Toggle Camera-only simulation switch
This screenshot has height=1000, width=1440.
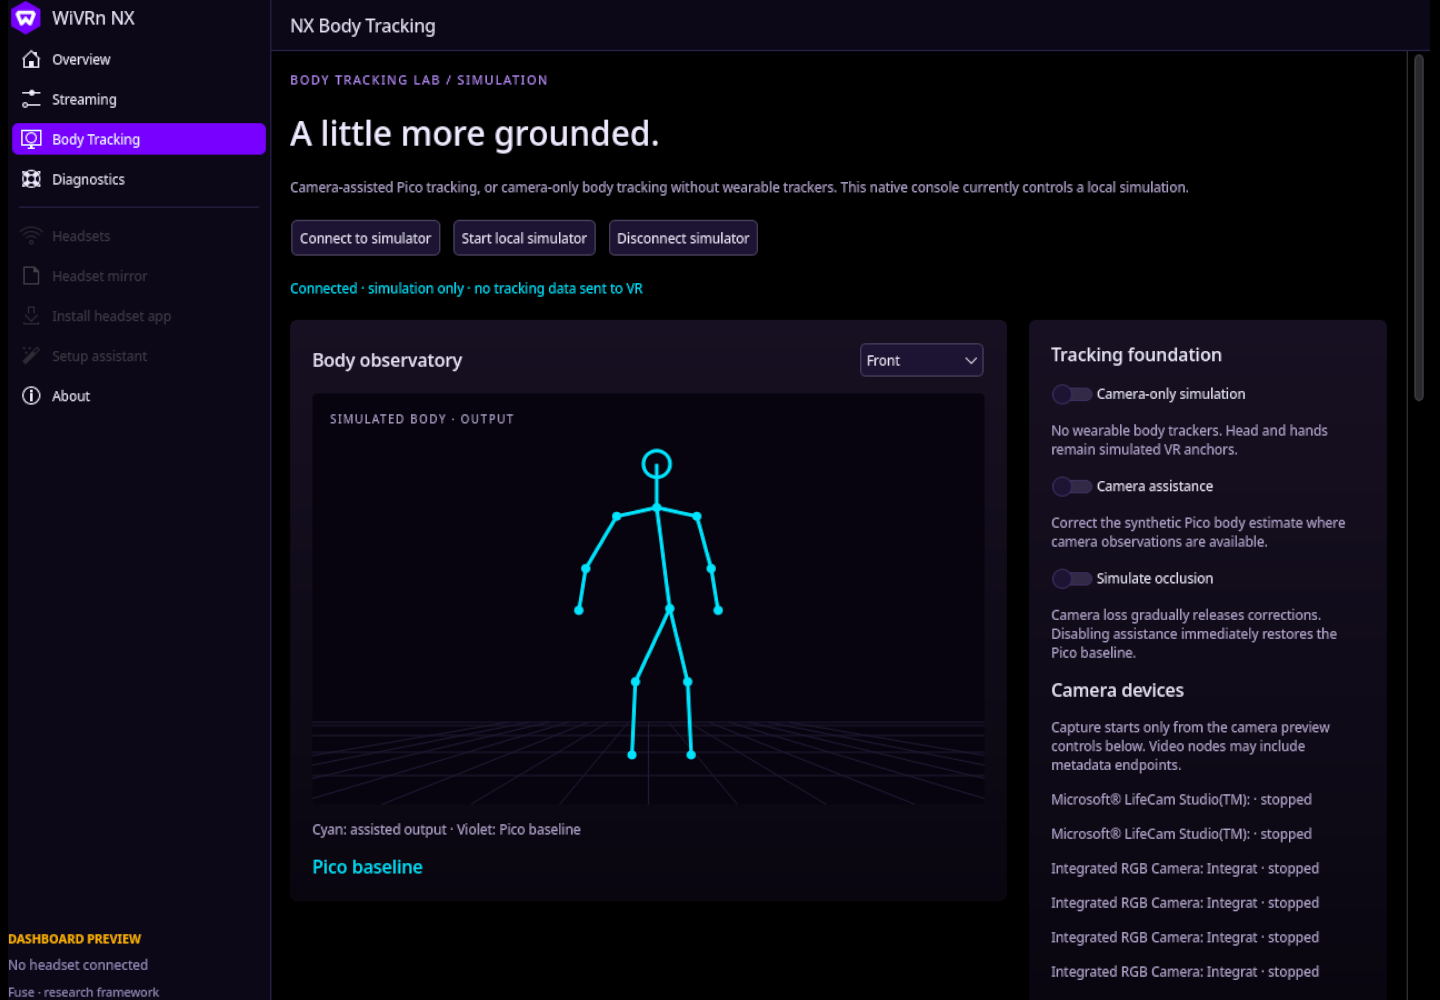[x=1071, y=394]
